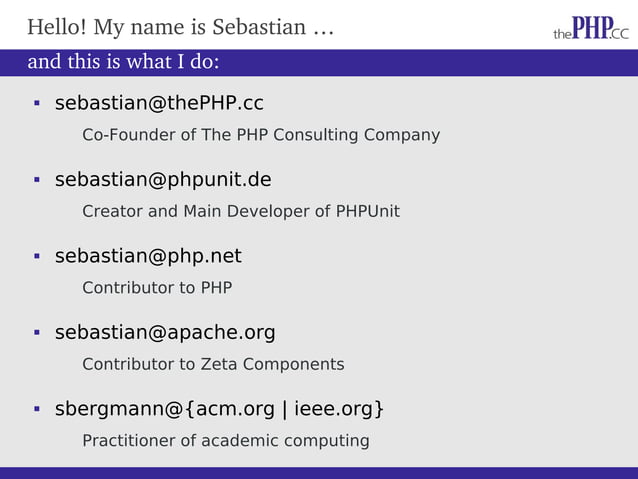Click the 'and this is what I do:' subtitle
The height and width of the screenshot is (479, 638).
pos(123,62)
